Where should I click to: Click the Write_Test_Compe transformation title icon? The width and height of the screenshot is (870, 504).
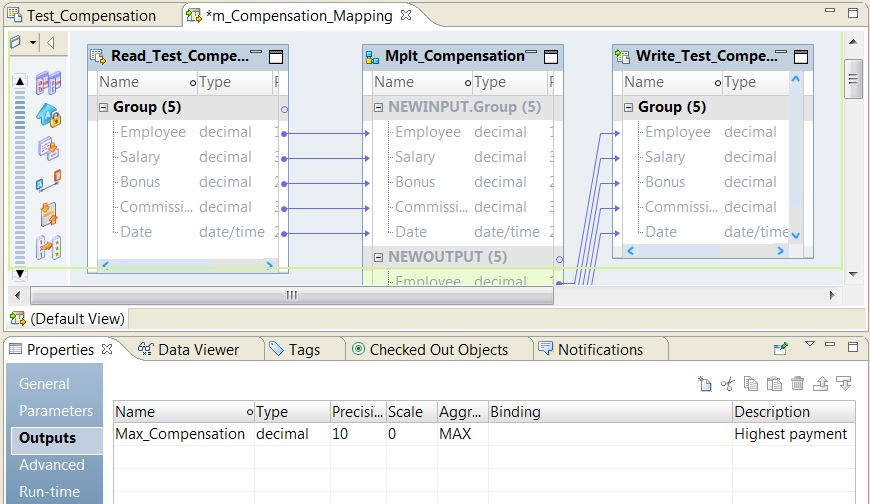click(623, 57)
